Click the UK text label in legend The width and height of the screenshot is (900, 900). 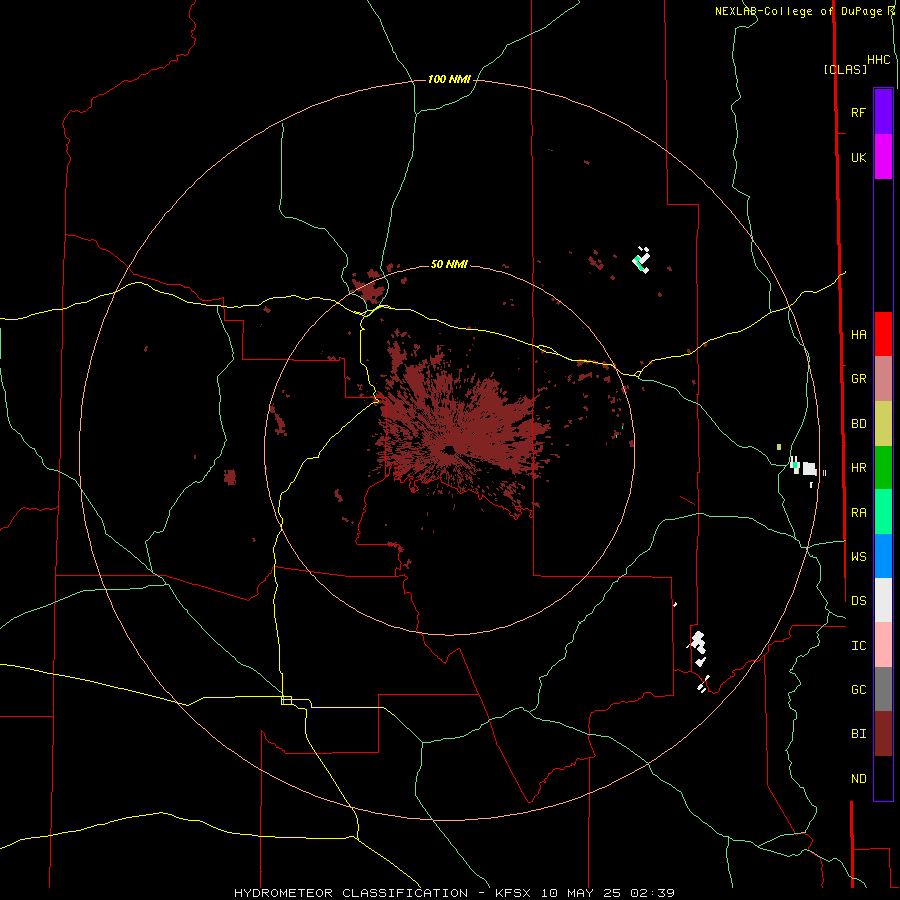point(858,158)
